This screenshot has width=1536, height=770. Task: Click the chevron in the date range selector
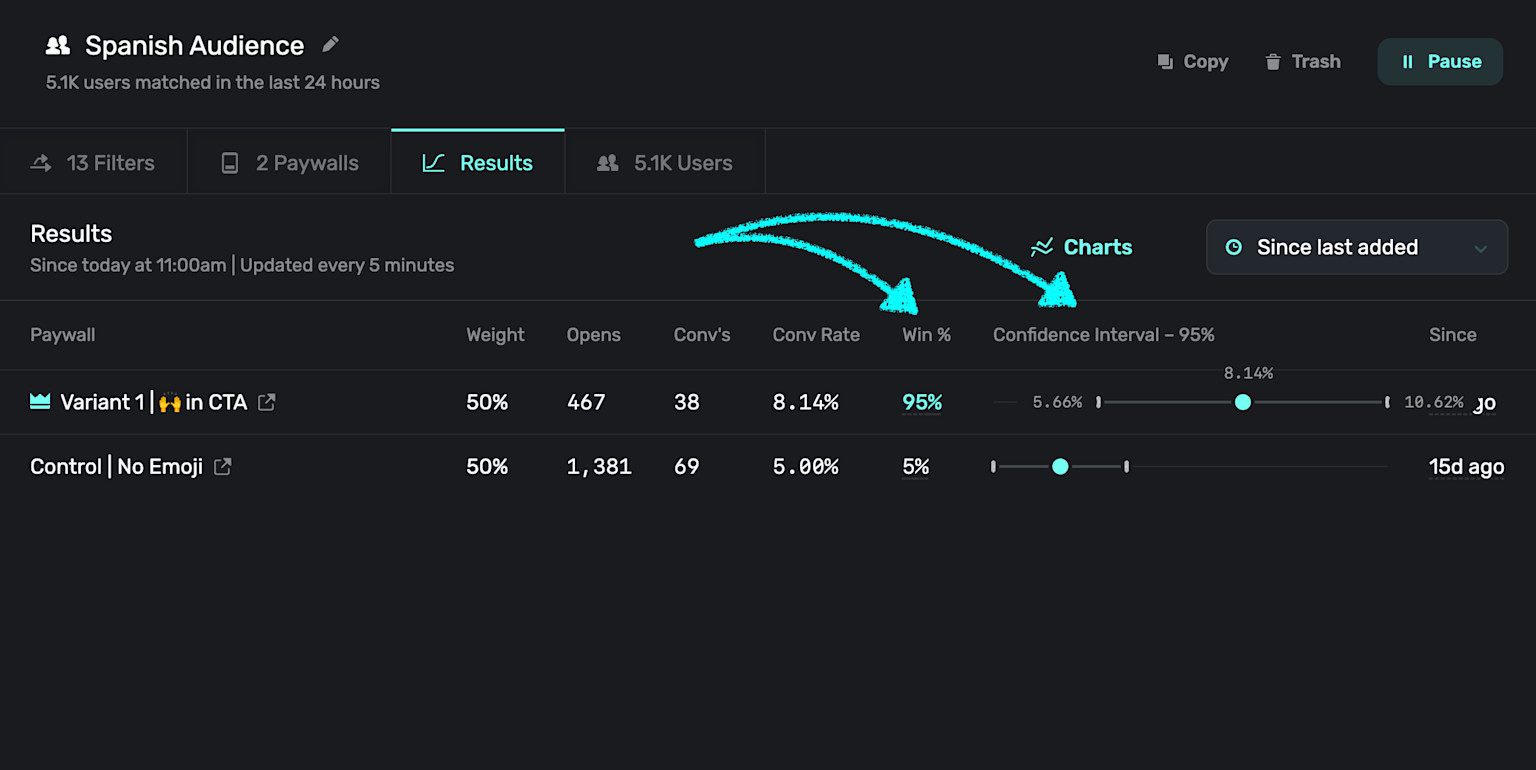point(1481,248)
